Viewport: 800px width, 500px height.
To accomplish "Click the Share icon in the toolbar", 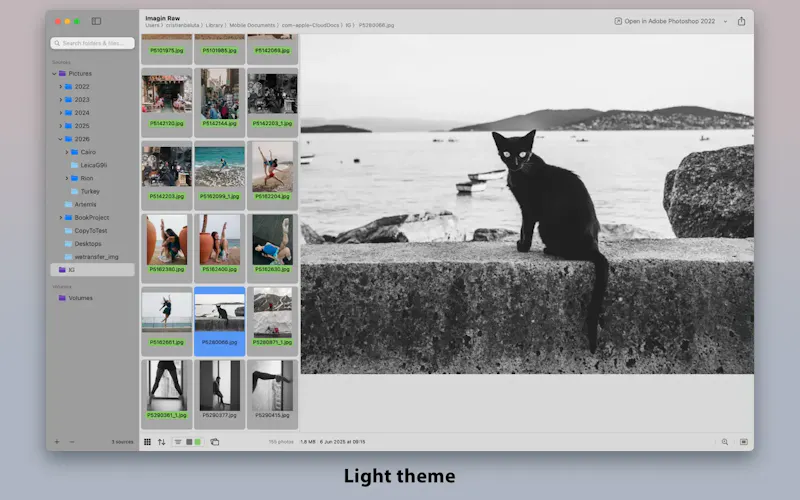I will point(741,21).
